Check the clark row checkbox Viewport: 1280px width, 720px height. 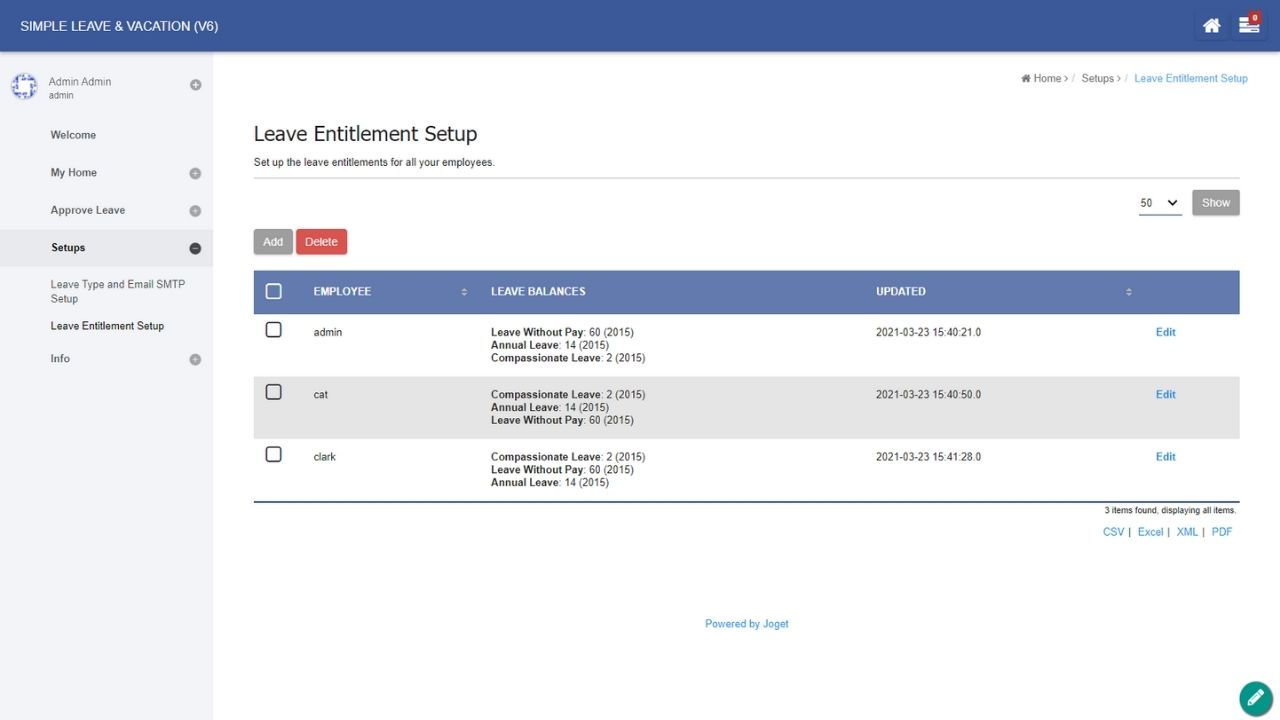point(274,454)
